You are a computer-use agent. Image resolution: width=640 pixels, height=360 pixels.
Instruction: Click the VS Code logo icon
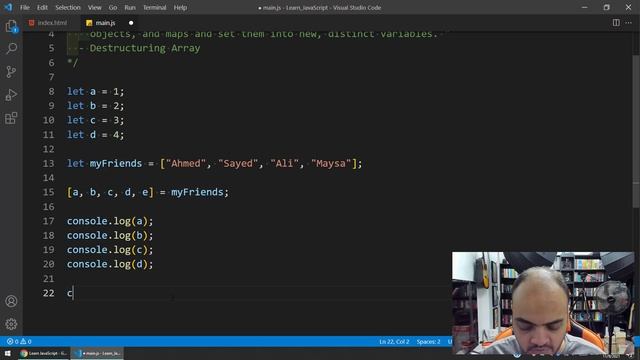(8, 7)
